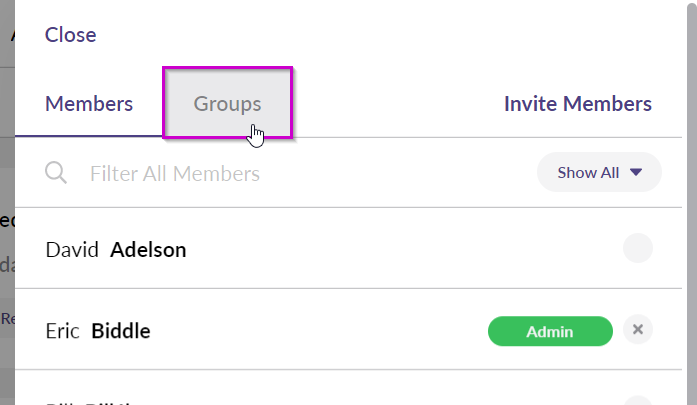Click the bold surname Biddle

(x=121, y=331)
